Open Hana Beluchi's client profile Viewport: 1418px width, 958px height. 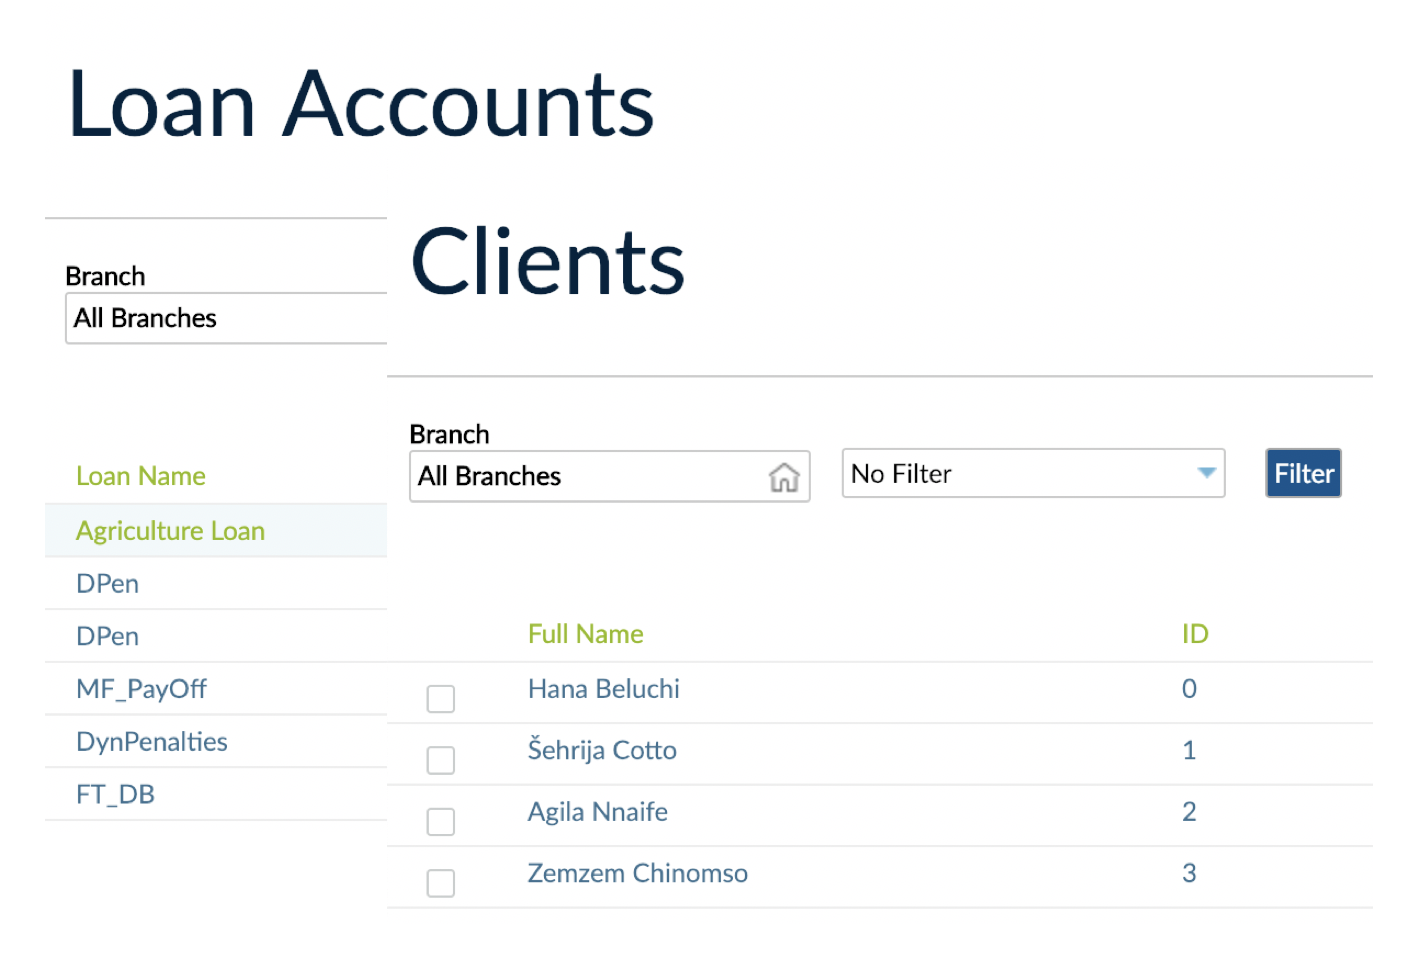(603, 689)
